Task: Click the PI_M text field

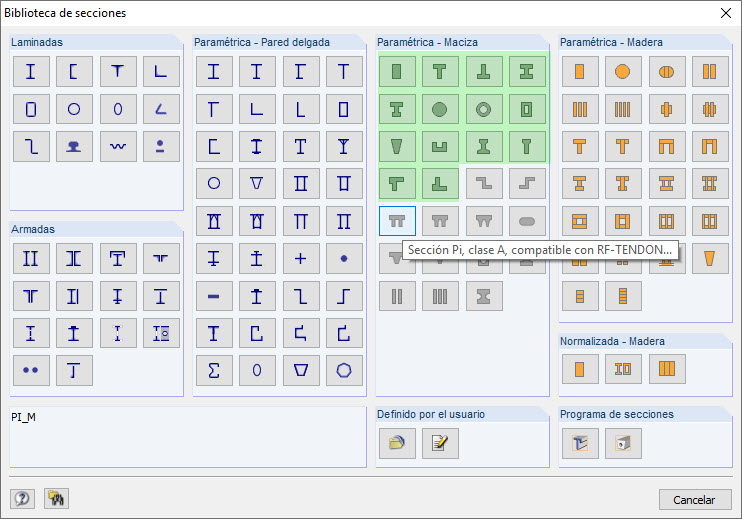Action: pos(188,437)
